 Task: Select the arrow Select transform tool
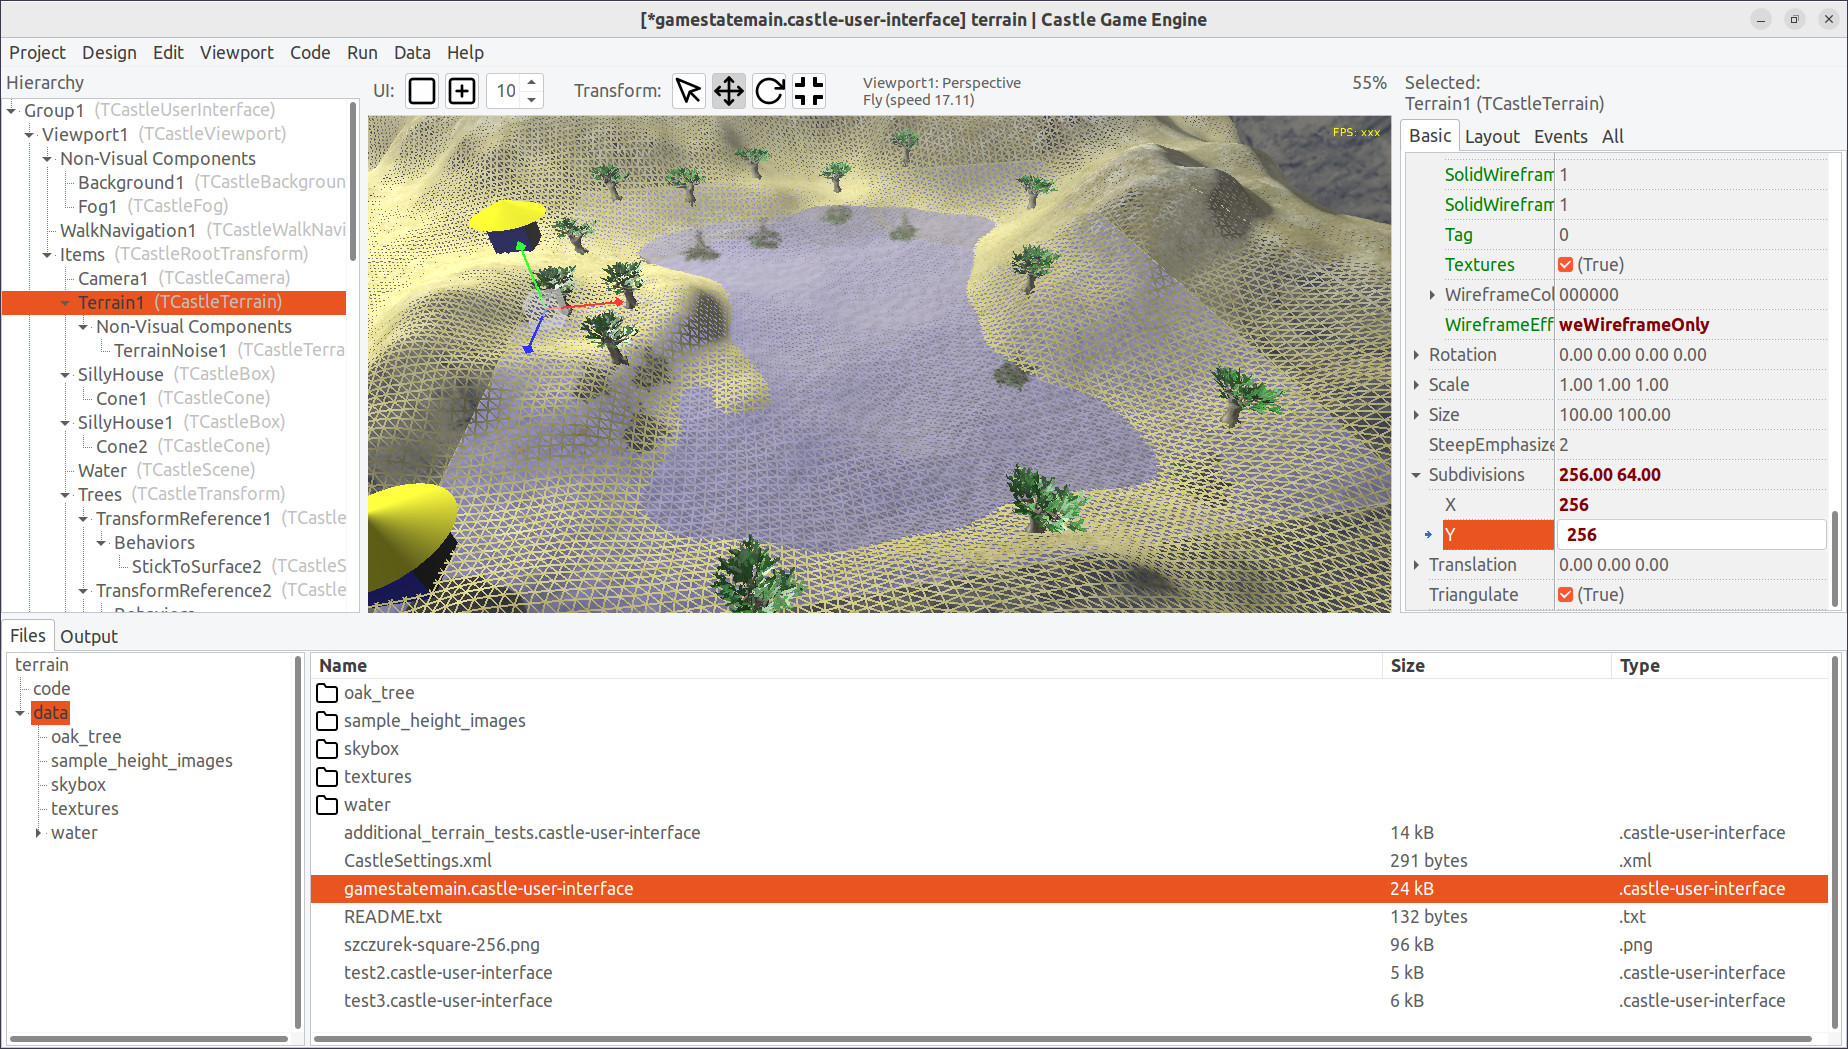click(688, 91)
